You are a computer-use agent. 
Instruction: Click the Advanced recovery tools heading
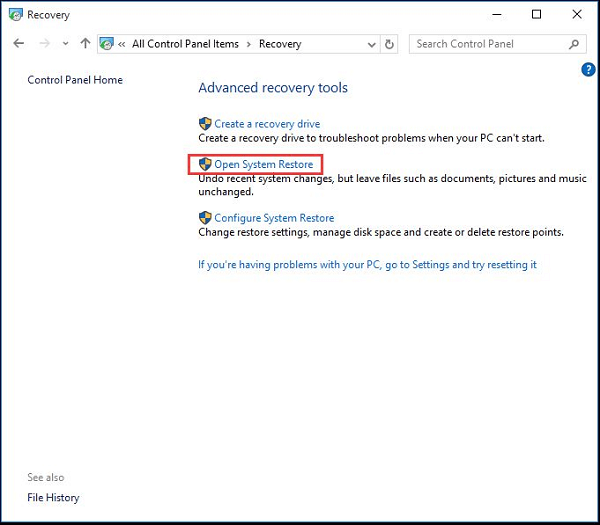273,88
